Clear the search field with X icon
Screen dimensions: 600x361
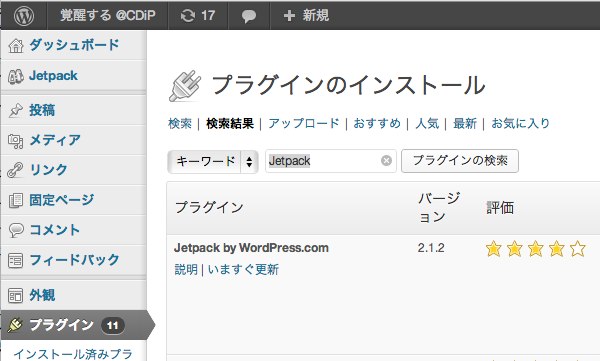click(386, 161)
